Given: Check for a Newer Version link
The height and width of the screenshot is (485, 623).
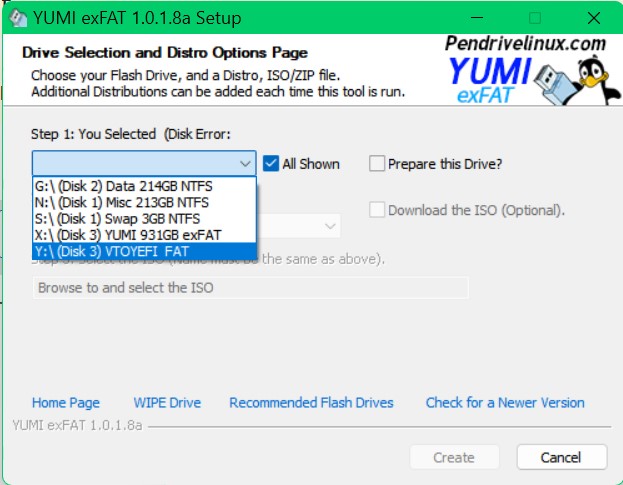Looking at the screenshot, I should click(x=505, y=403).
